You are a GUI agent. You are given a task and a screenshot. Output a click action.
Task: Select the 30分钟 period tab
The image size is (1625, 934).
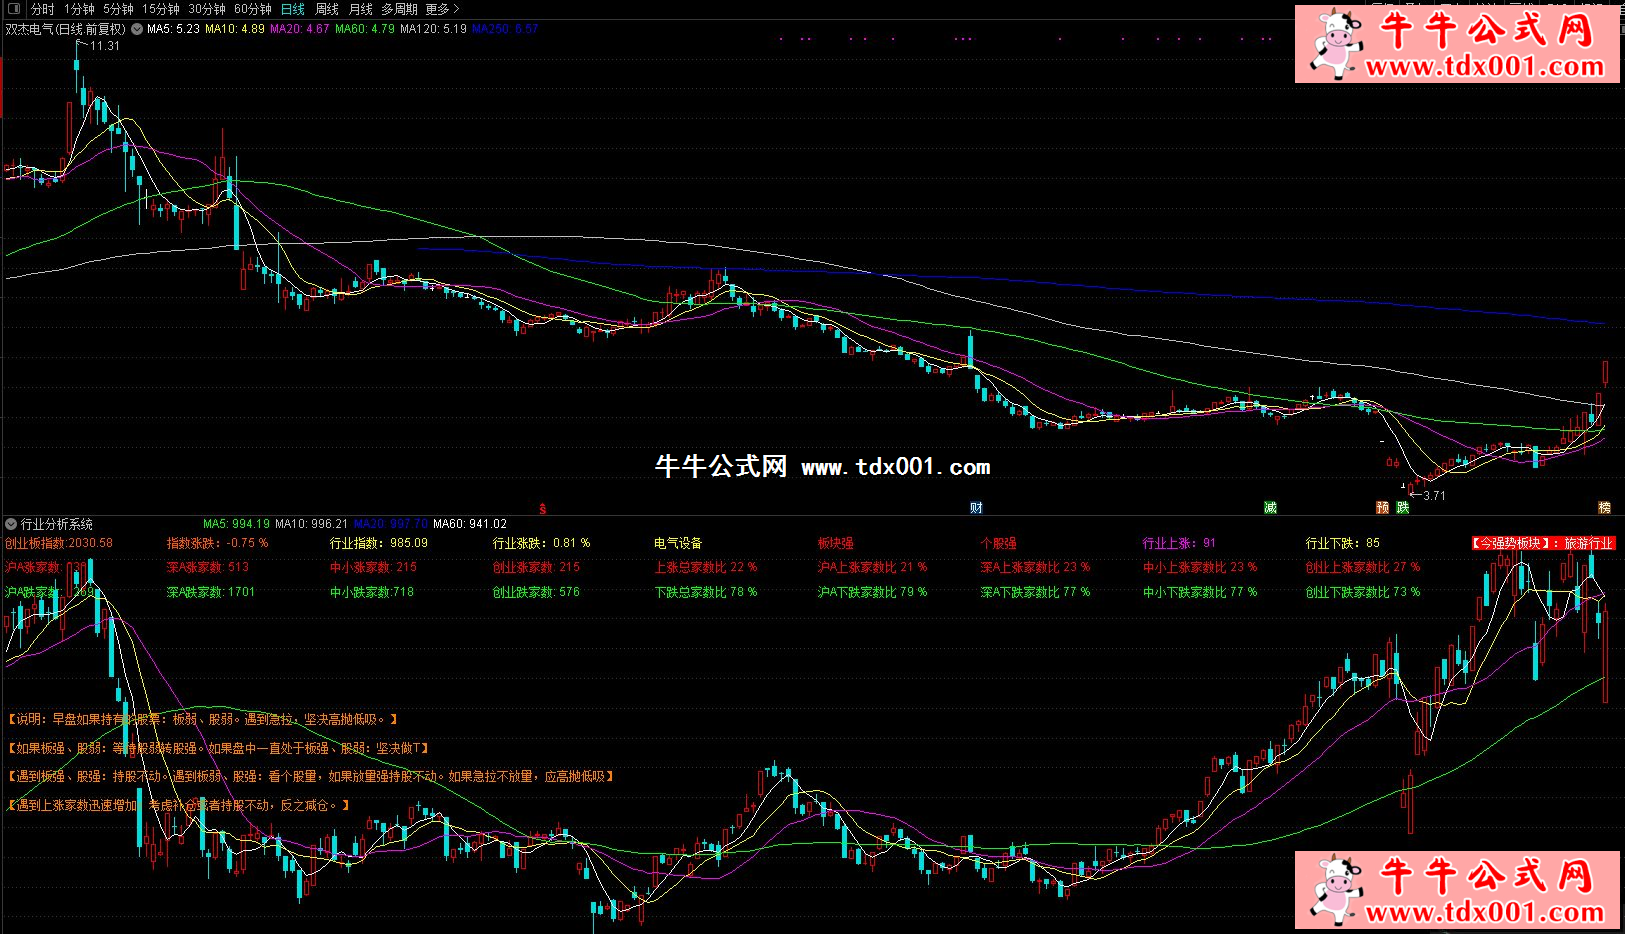click(207, 9)
